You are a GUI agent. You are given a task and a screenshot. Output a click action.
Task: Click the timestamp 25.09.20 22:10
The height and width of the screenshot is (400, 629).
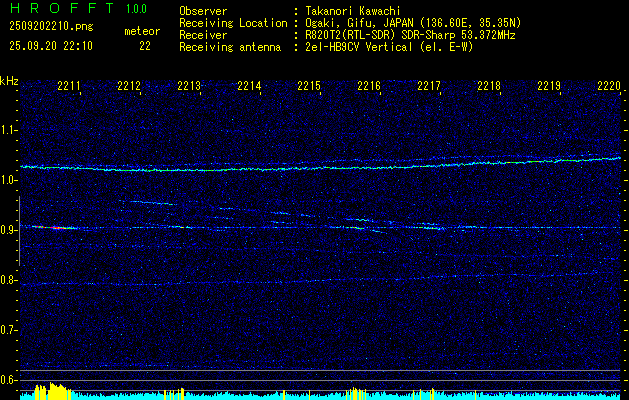click(51, 46)
